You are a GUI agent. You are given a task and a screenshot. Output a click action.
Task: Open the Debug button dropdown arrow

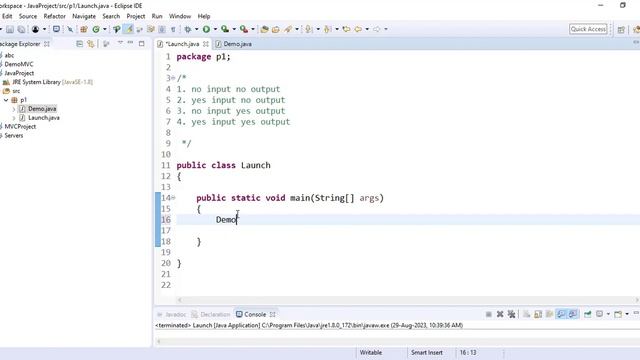point(196,29)
